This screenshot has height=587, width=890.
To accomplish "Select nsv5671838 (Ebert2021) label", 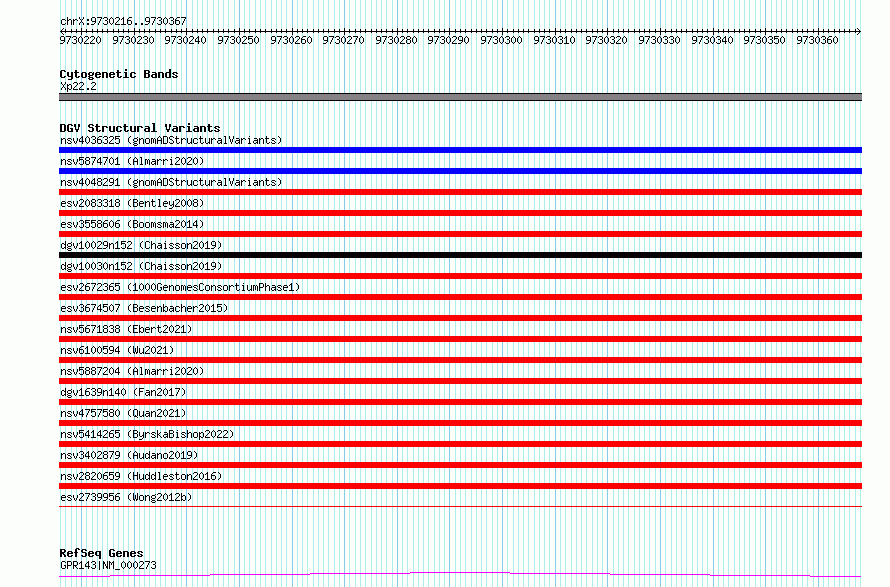I will point(126,329).
